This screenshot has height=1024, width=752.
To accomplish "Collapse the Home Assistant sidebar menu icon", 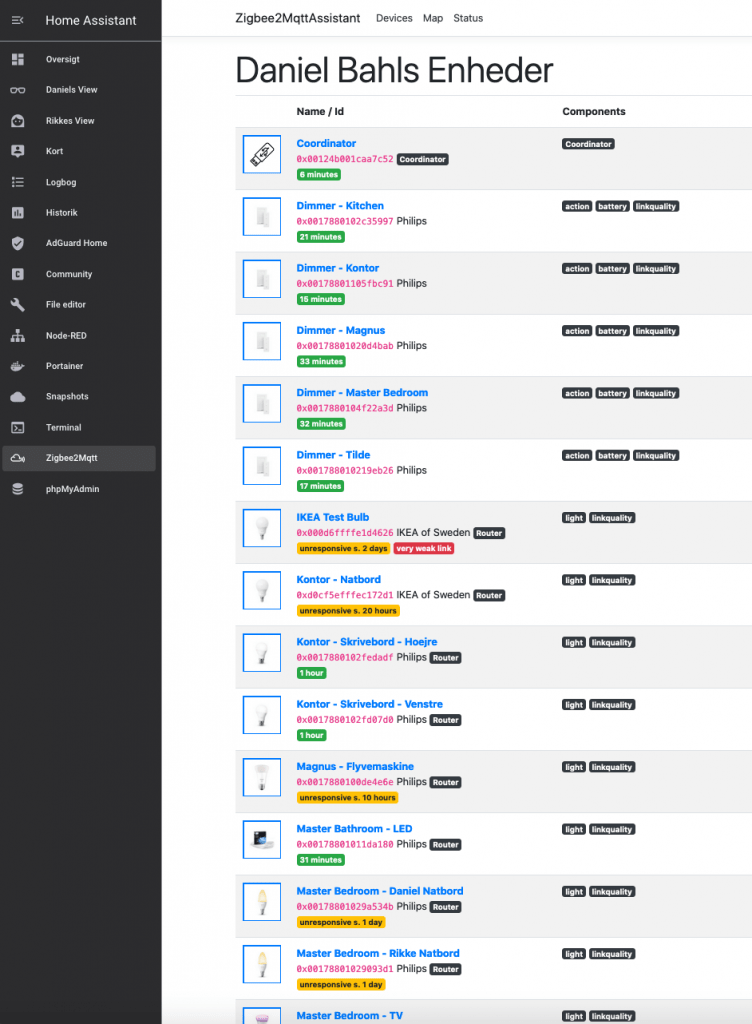I will [x=18, y=20].
